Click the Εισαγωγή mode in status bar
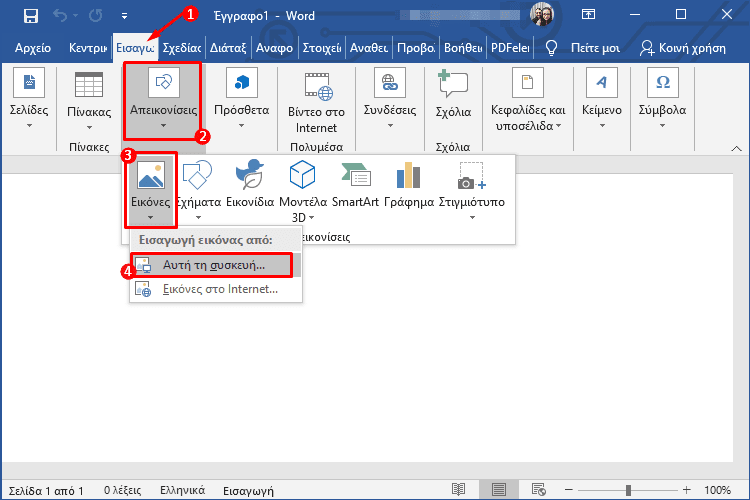The image size is (750, 500). 248,490
